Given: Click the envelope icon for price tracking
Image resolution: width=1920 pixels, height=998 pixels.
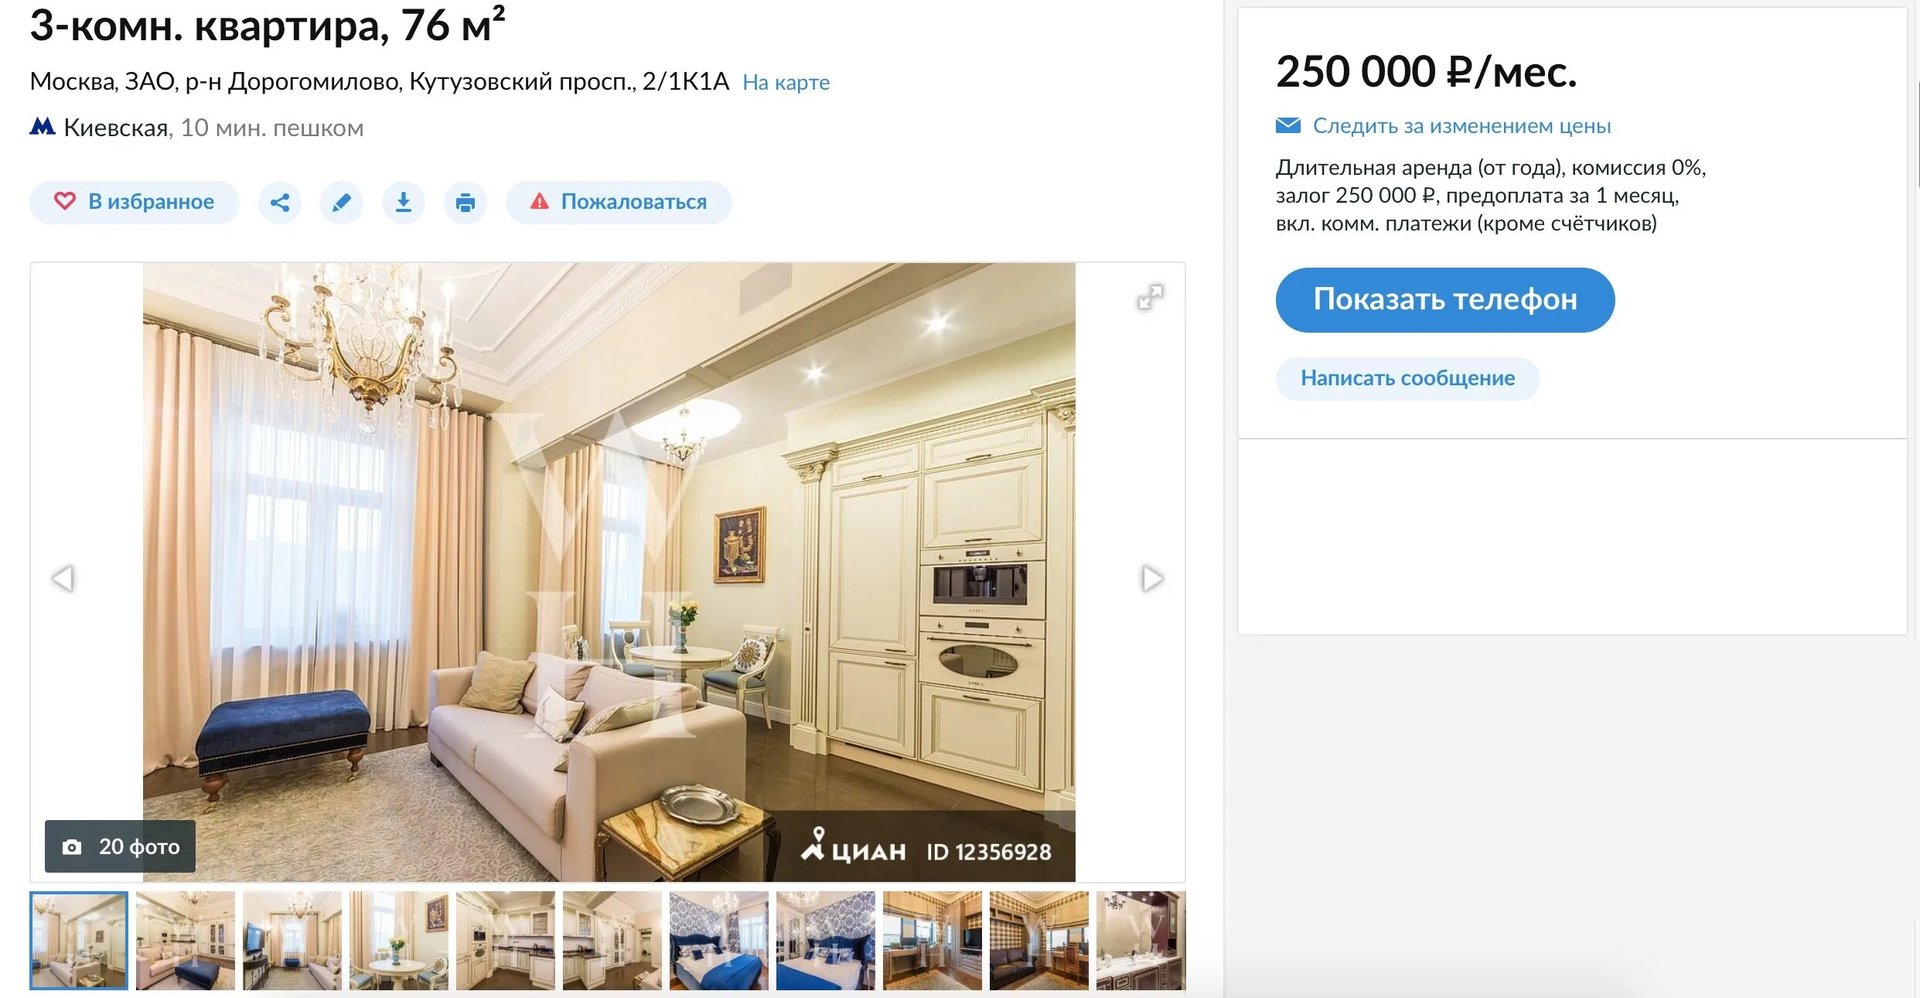Looking at the screenshot, I should click(1288, 126).
